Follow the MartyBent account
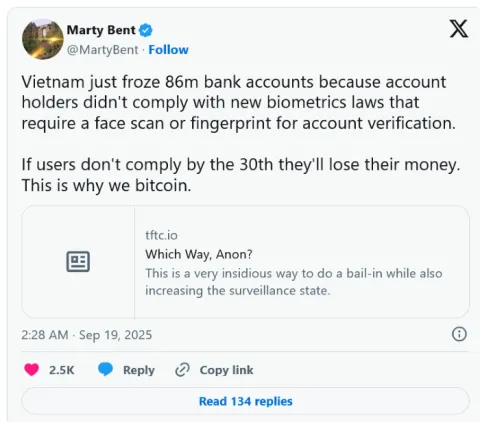The width and height of the screenshot is (480, 422). tap(168, 50)
